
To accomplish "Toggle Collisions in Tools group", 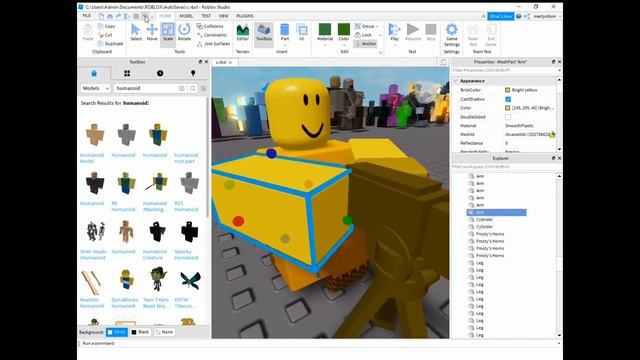I will click(210, 26).
